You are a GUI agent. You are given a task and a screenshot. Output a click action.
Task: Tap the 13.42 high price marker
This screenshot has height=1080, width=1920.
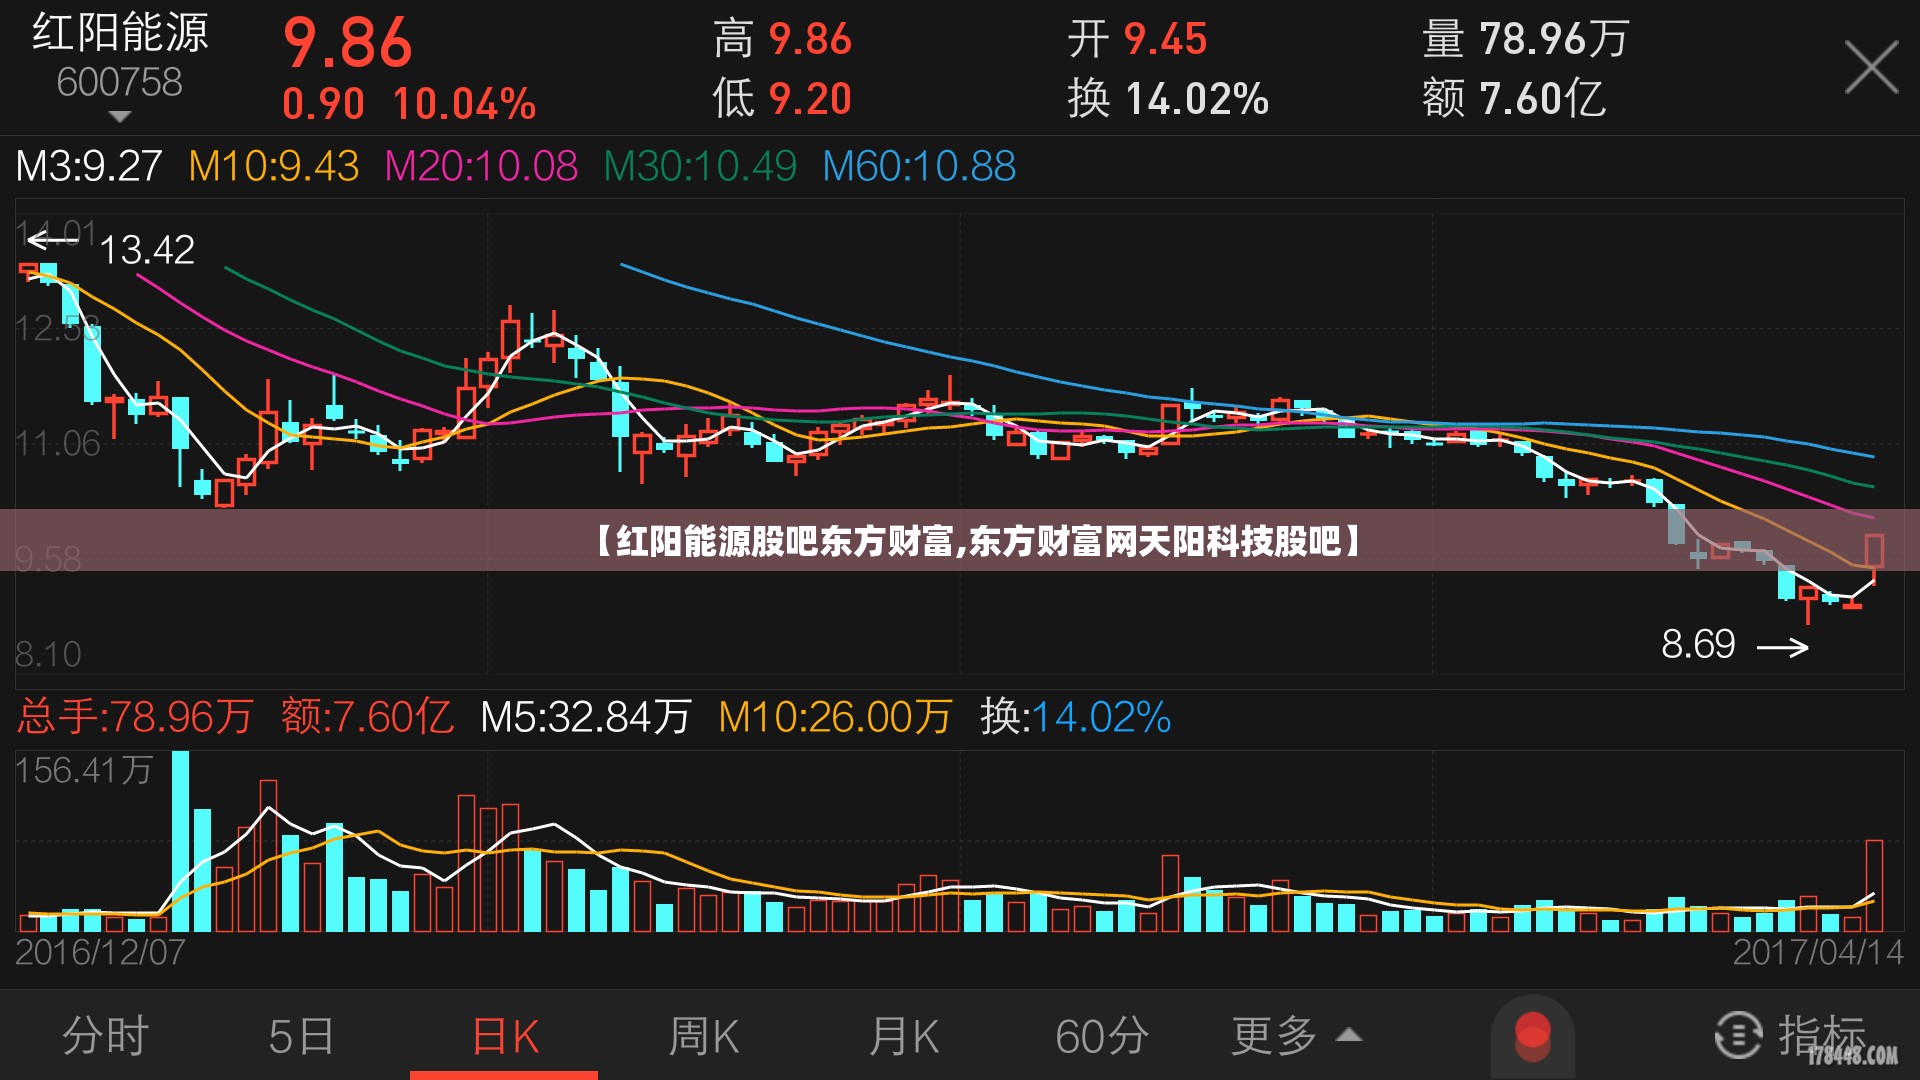pos(147,250)
